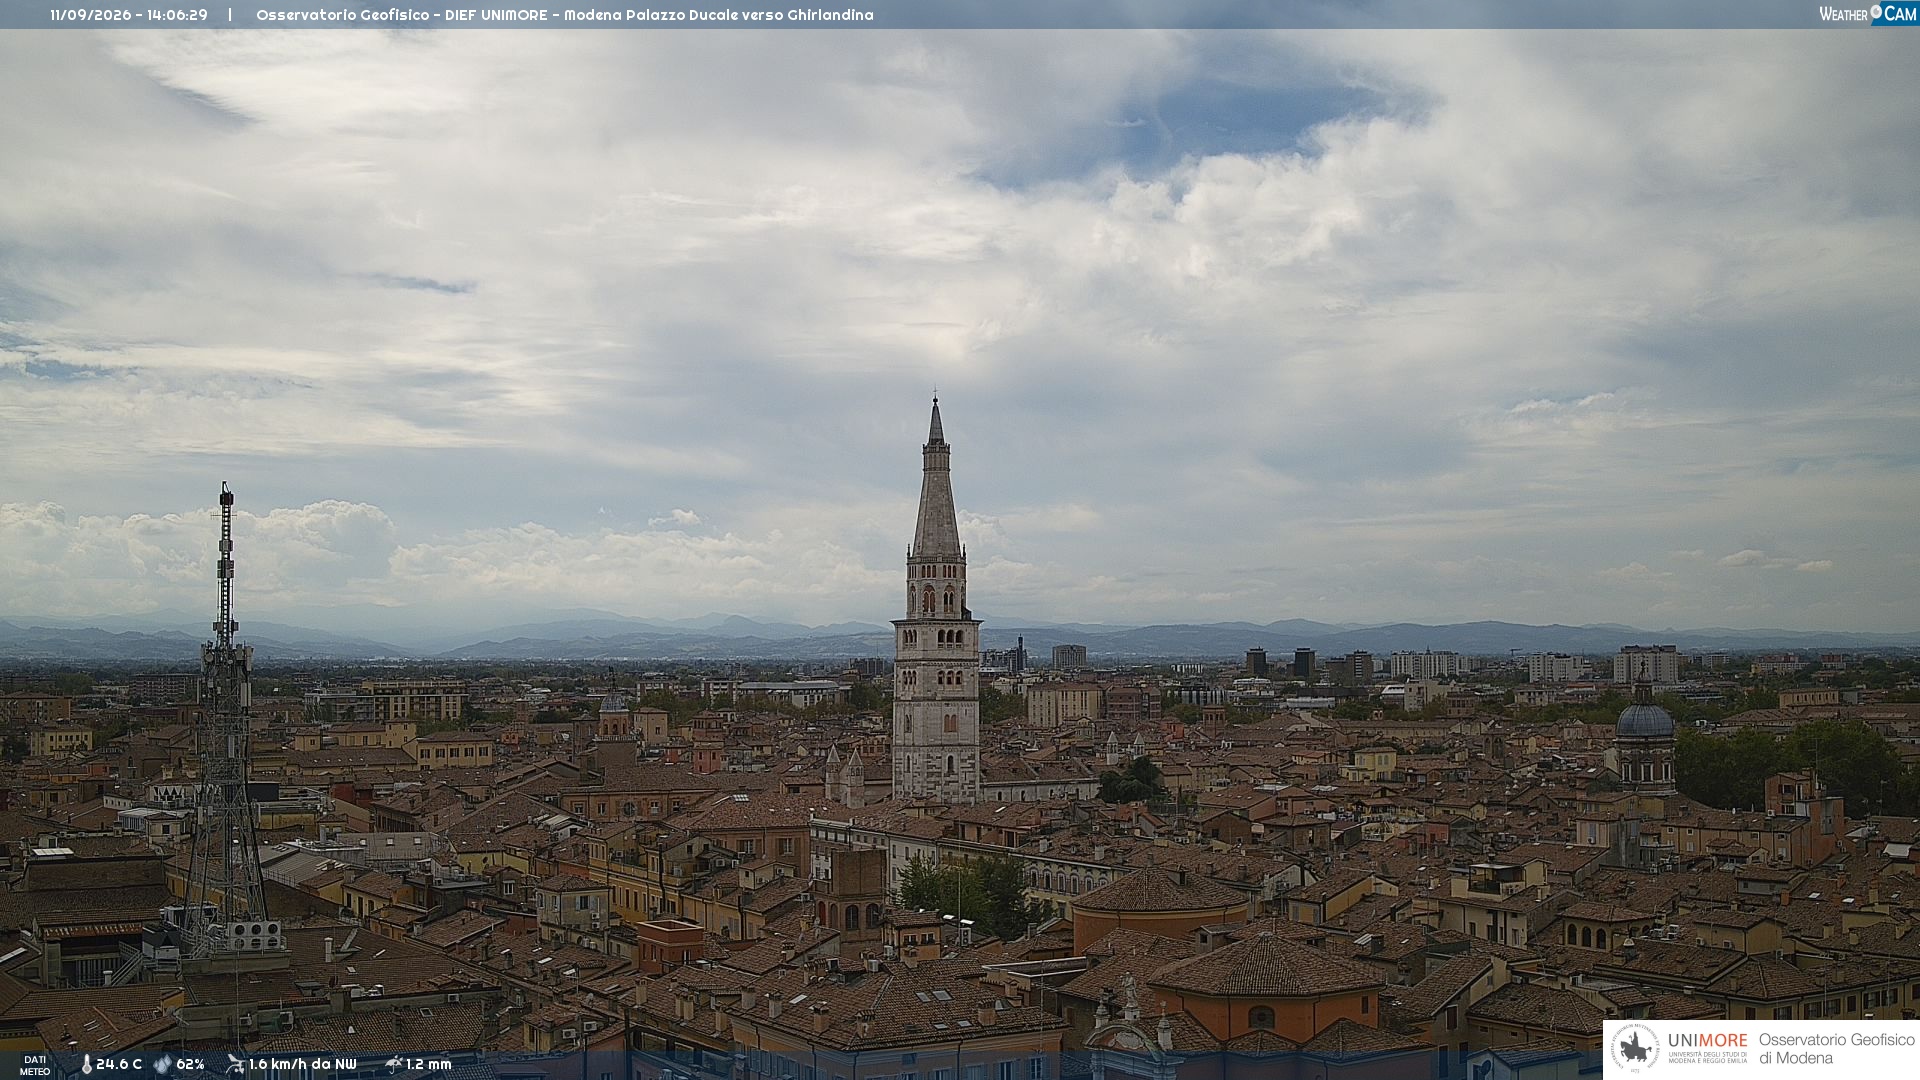The width and height of the screenshot is (1920, 1080).
Task: Click the domed church on the right
Action: click(1644, 735)
